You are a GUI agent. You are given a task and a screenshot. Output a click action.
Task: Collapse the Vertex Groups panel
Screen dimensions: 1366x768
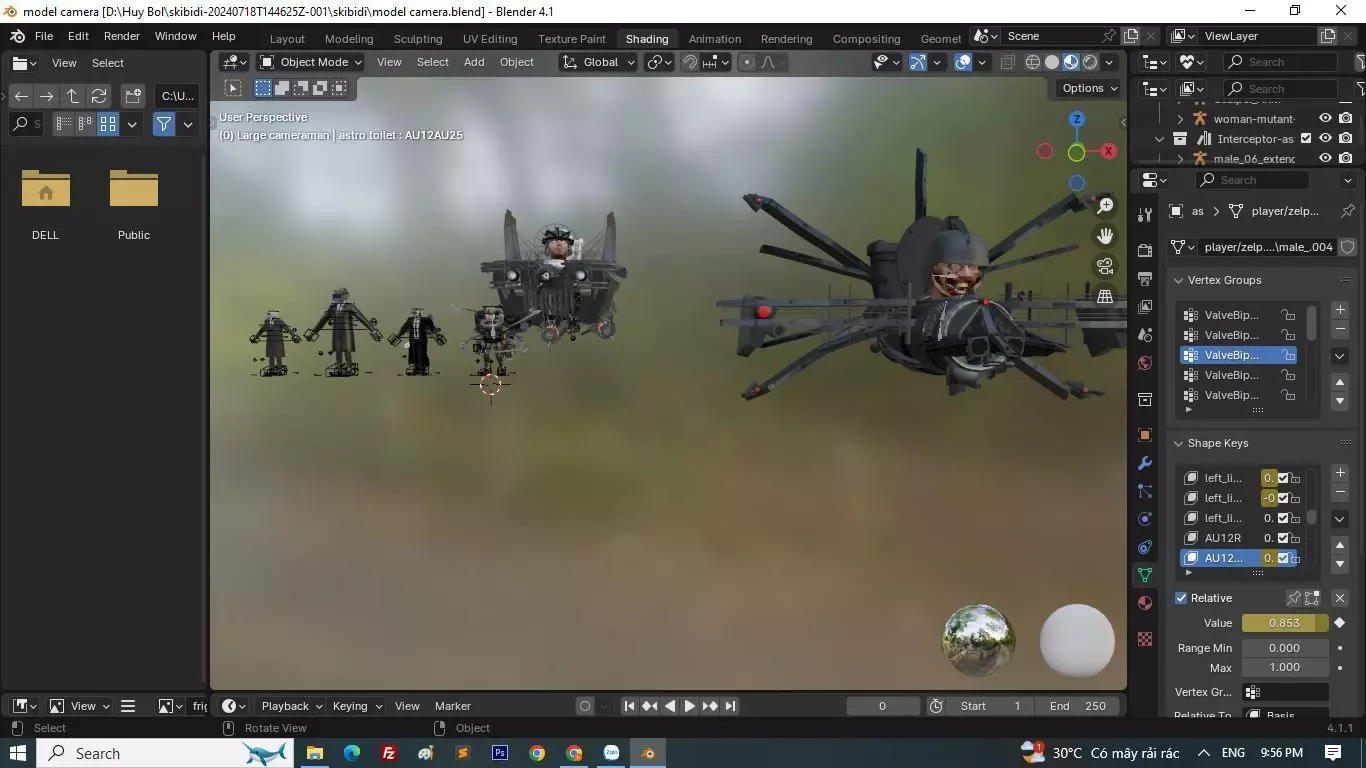pyautogui.click(x=1179, y=280)
